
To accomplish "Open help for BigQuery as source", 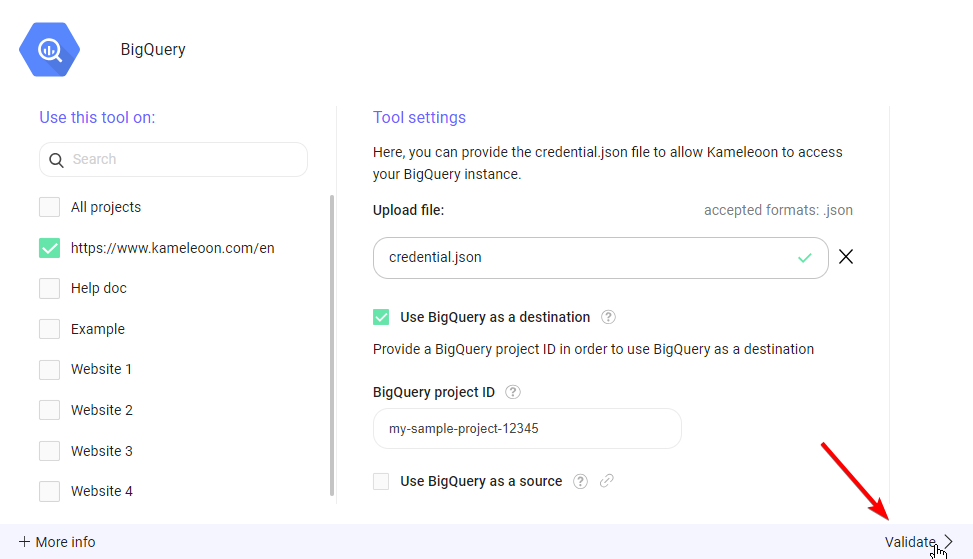I will tap(580, 481).
